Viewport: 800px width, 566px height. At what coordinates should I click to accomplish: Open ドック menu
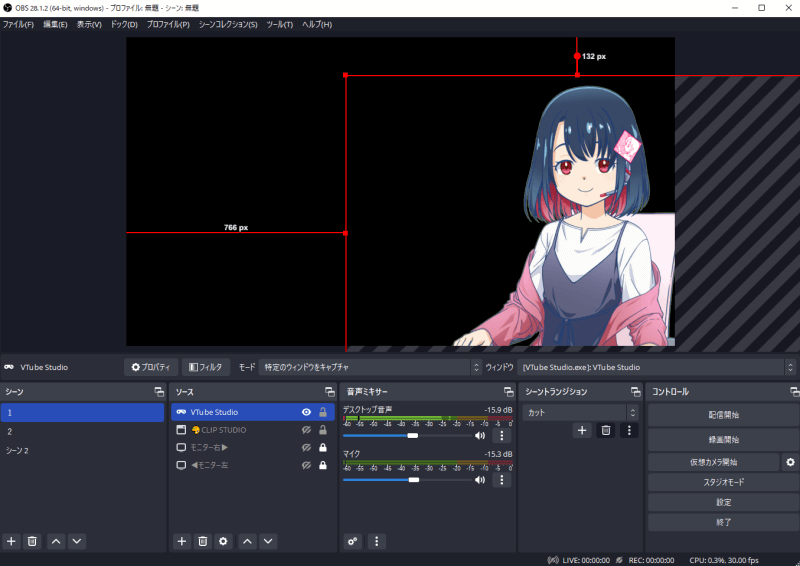pos(124,24)
